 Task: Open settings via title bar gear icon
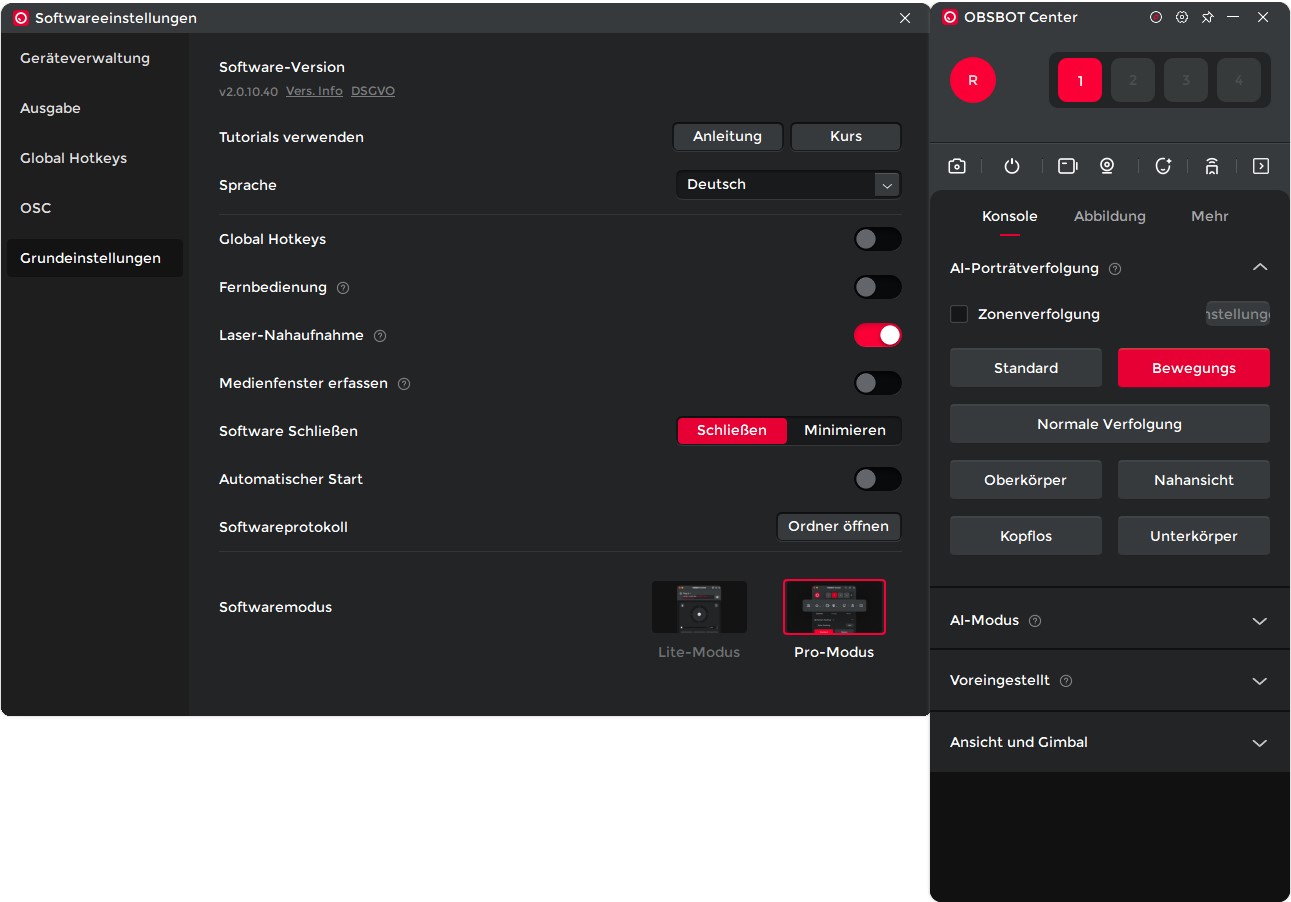coord(1182,18)
